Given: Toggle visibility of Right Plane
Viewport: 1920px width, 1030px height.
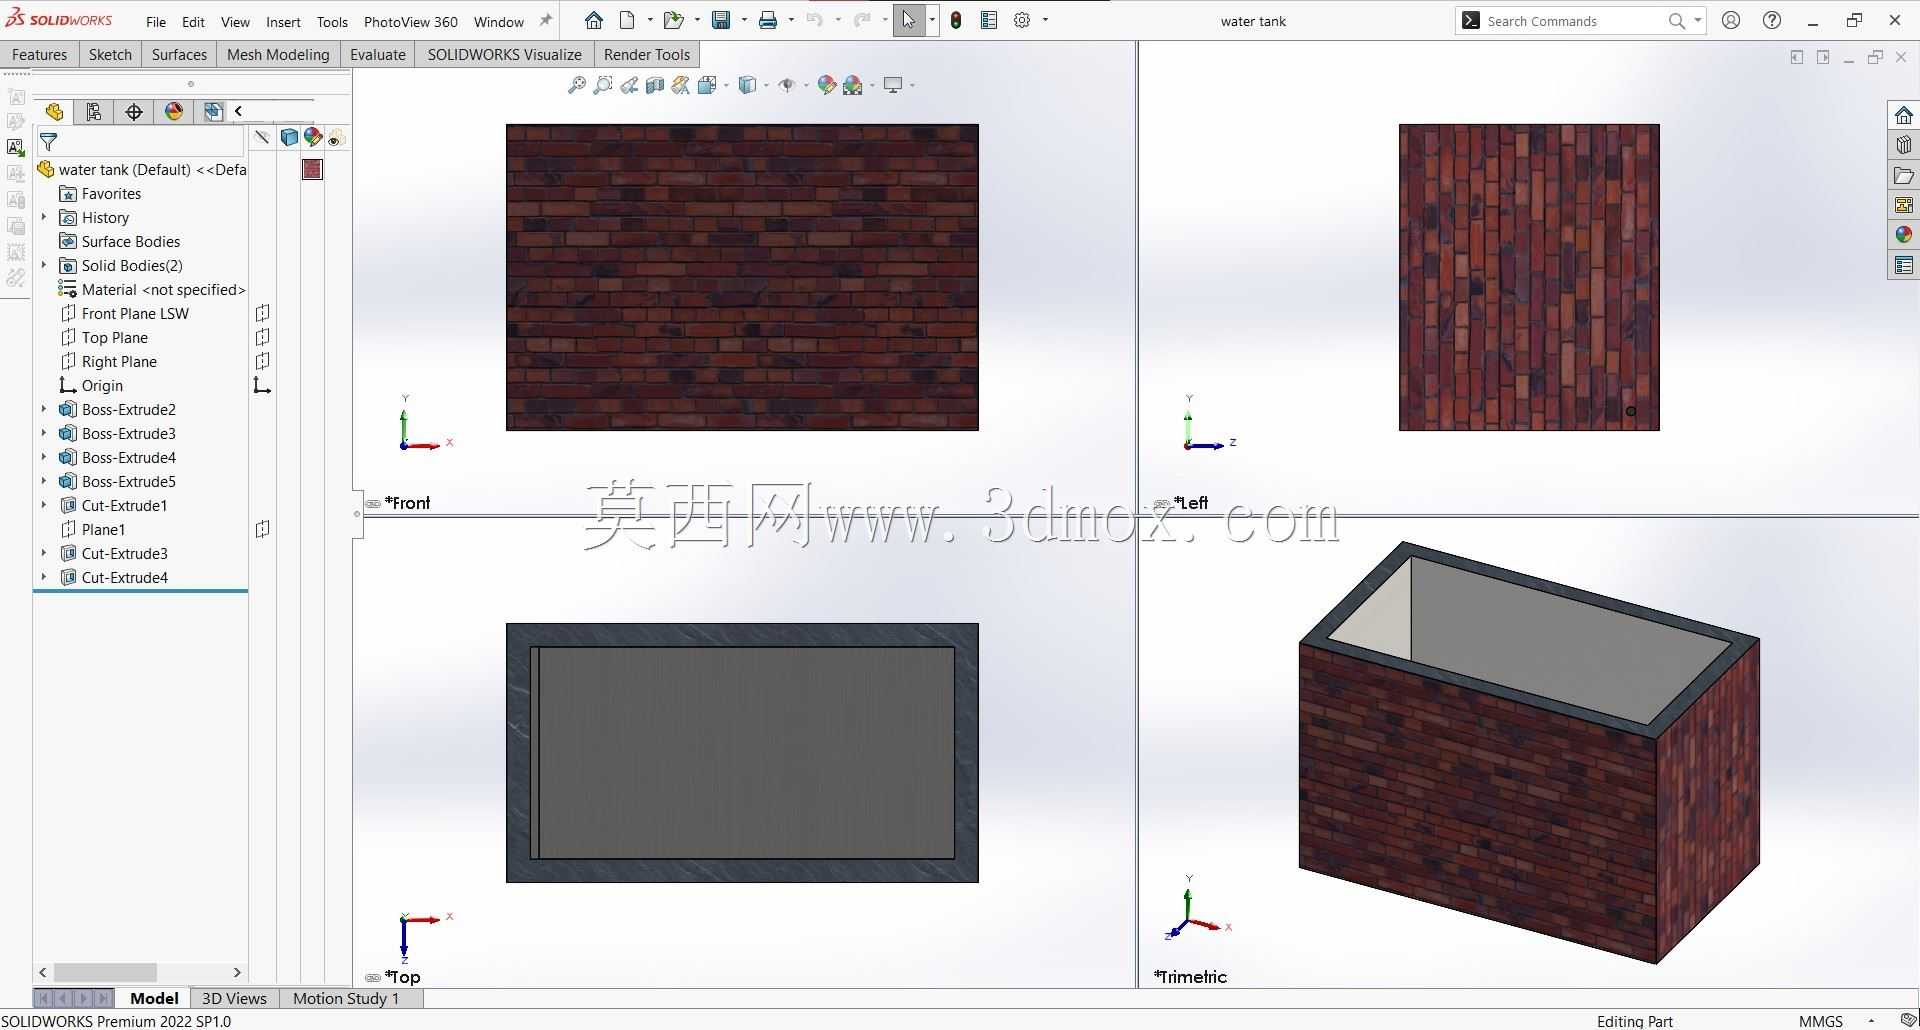Looking at the screenshot, I should coord(262,361).
